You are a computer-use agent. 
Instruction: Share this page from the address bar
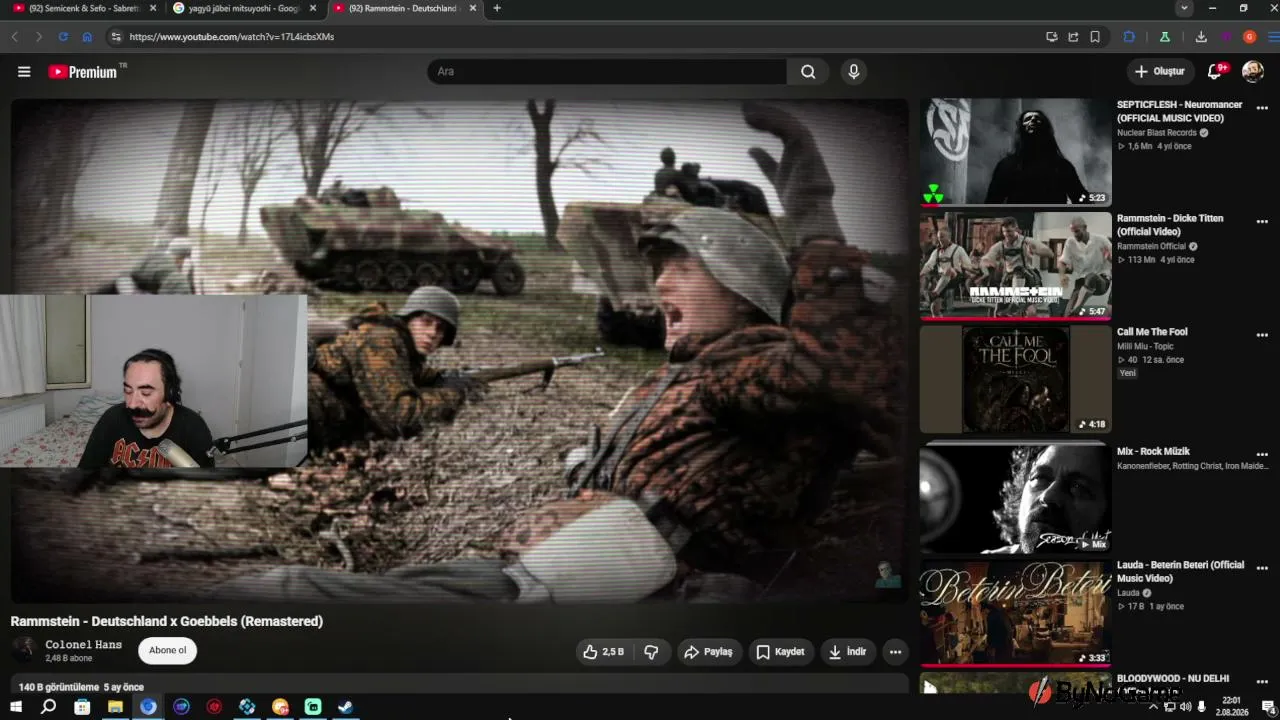(x=1073, y=37)
